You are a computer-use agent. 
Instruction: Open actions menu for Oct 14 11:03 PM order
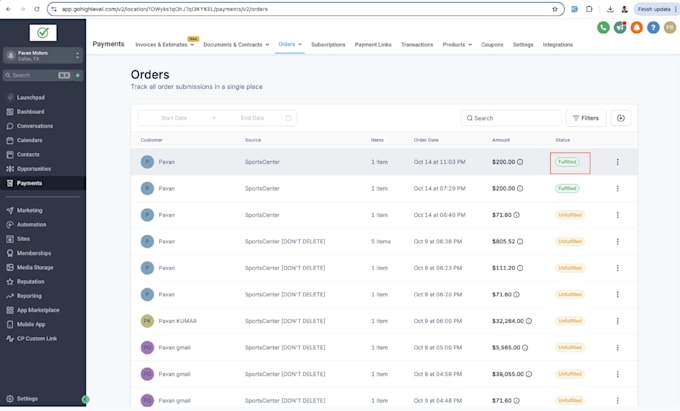[x=618, y=162]
